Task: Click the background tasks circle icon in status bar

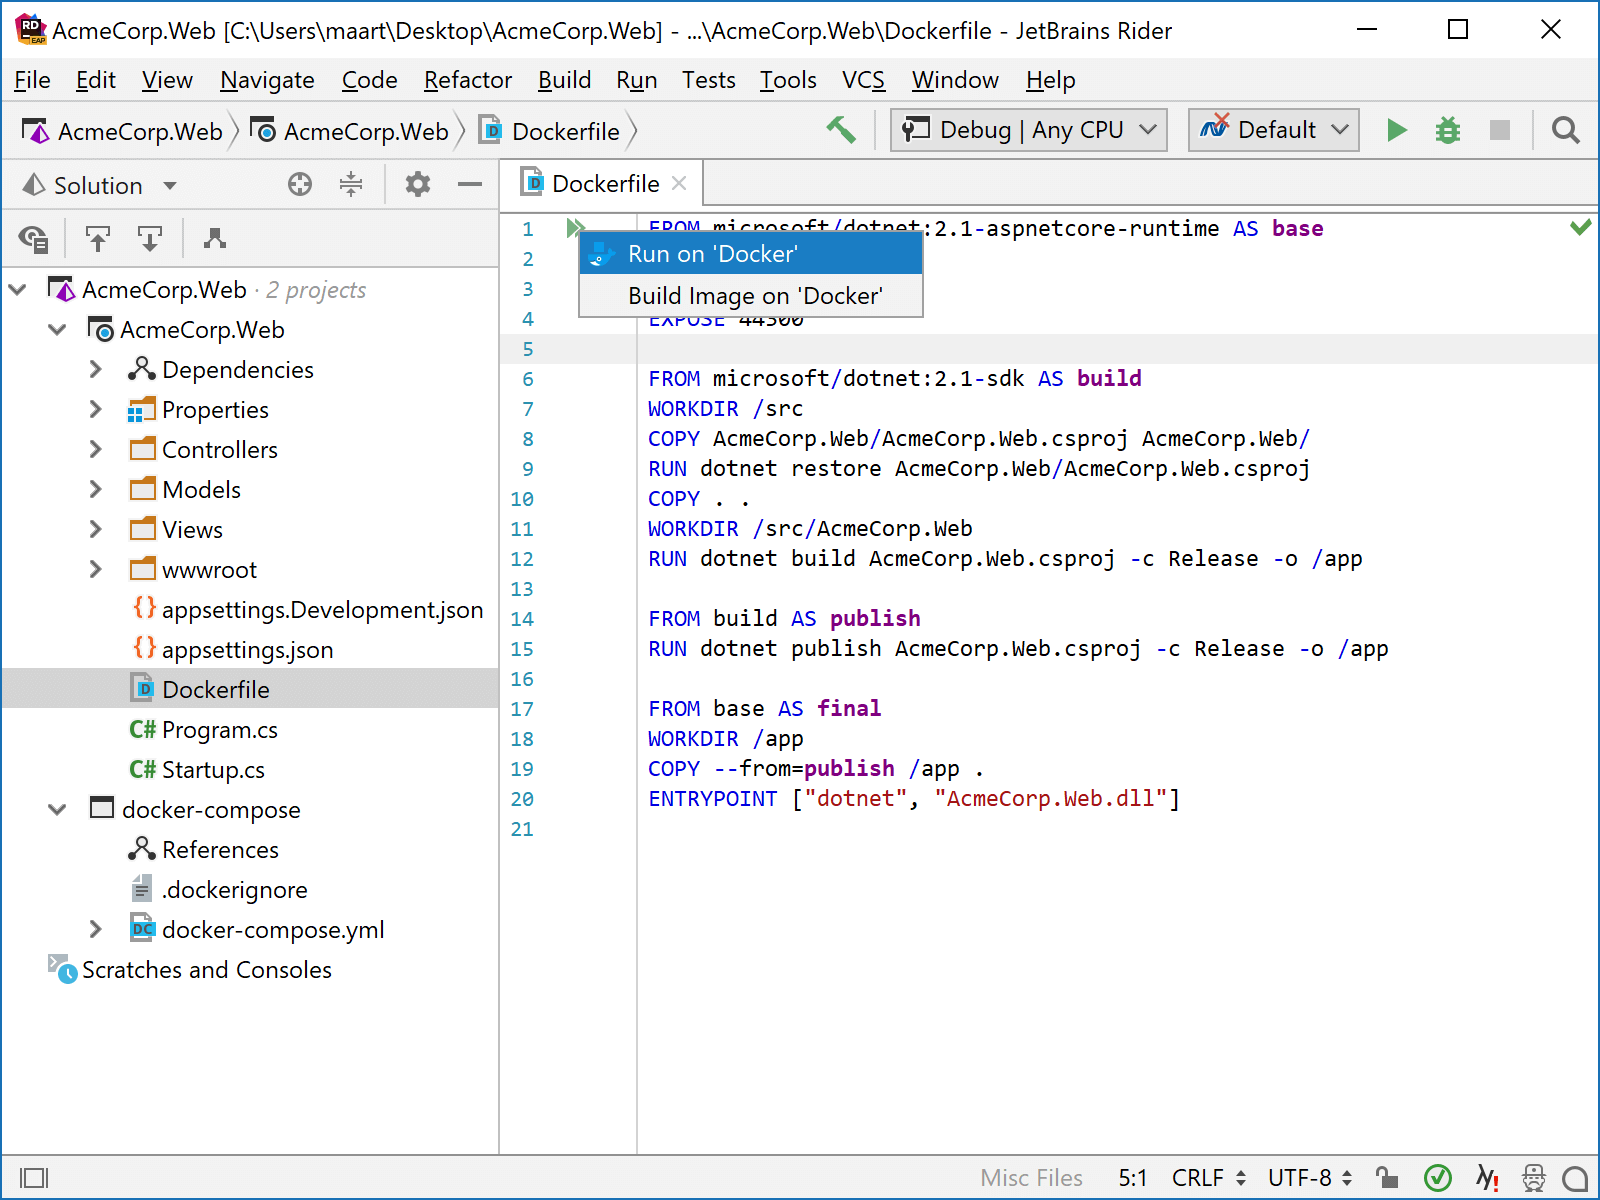Action: tap(1575, 1179)
